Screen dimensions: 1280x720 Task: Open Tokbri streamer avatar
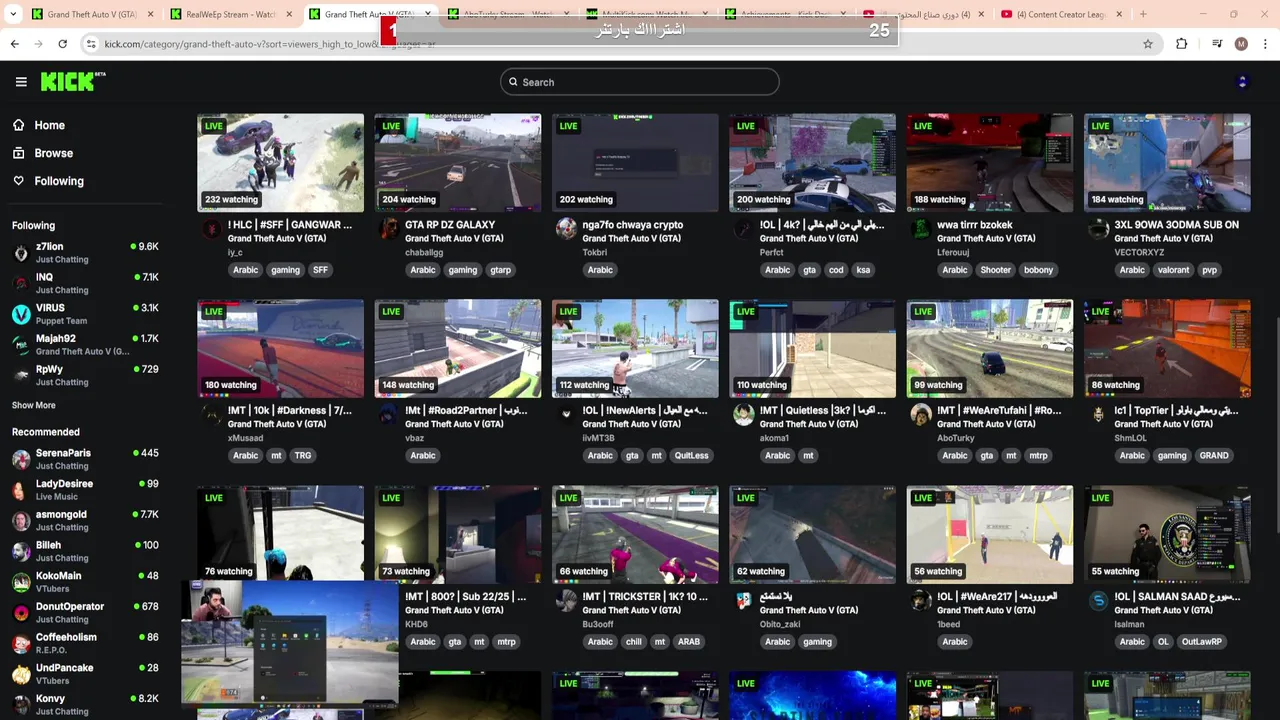[x=566, y=229]
